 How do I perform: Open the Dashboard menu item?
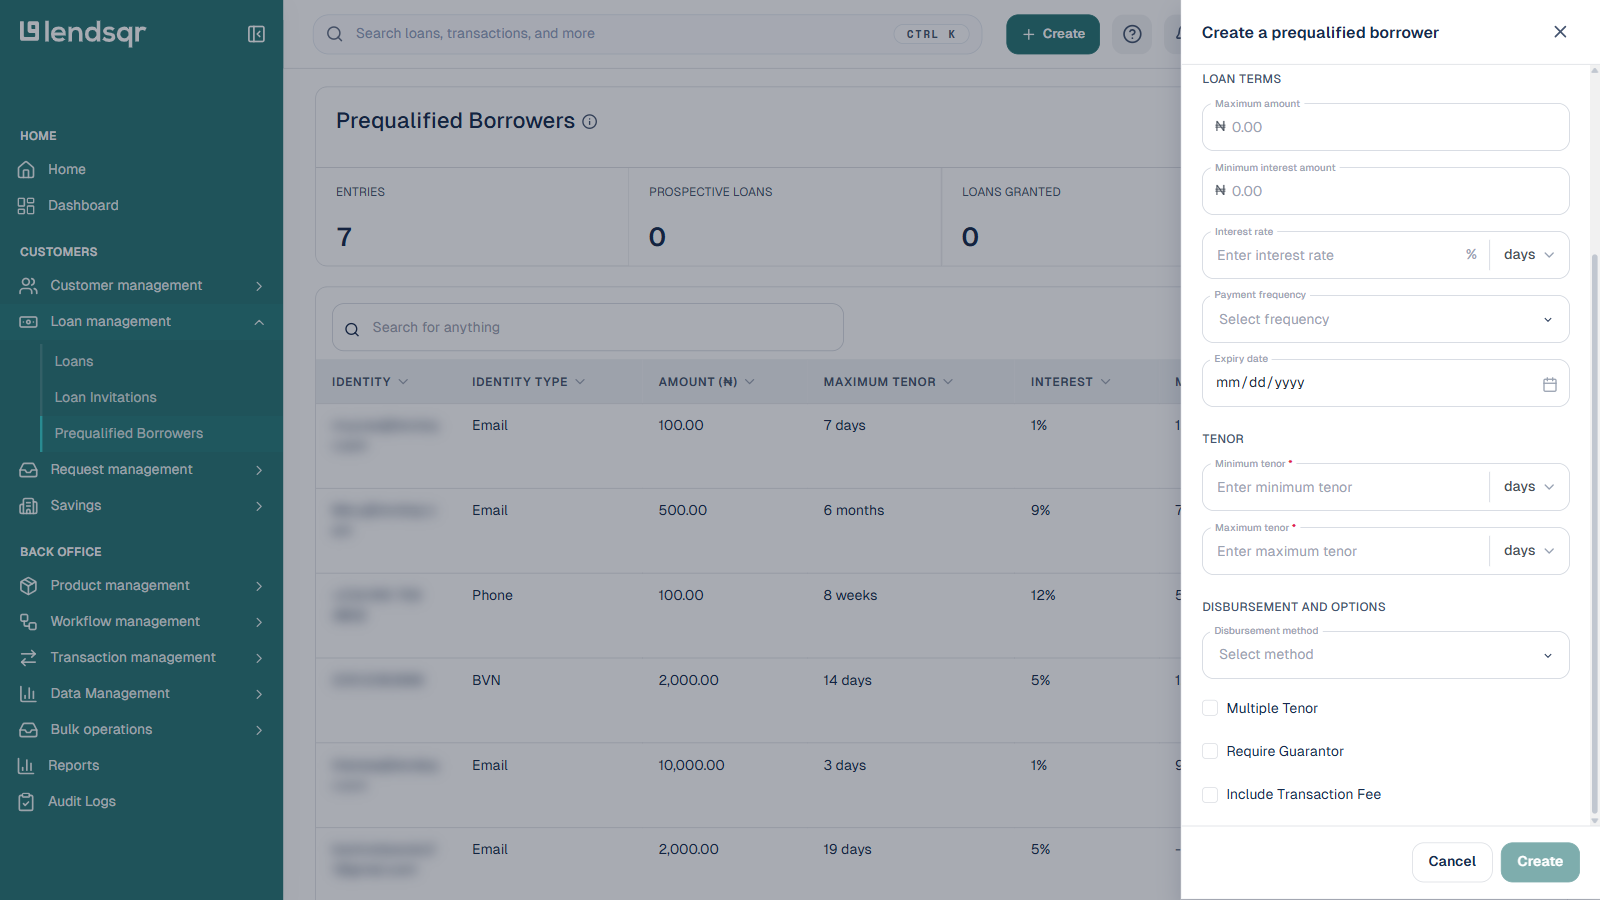[83, 206]
